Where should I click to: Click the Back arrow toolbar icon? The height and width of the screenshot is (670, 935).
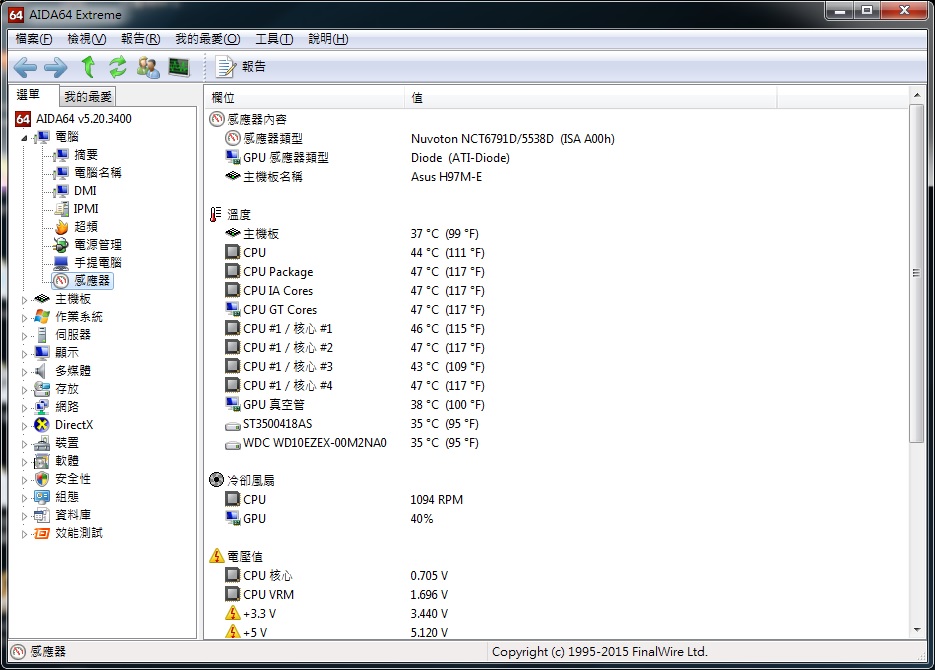(x=25, y=67)
